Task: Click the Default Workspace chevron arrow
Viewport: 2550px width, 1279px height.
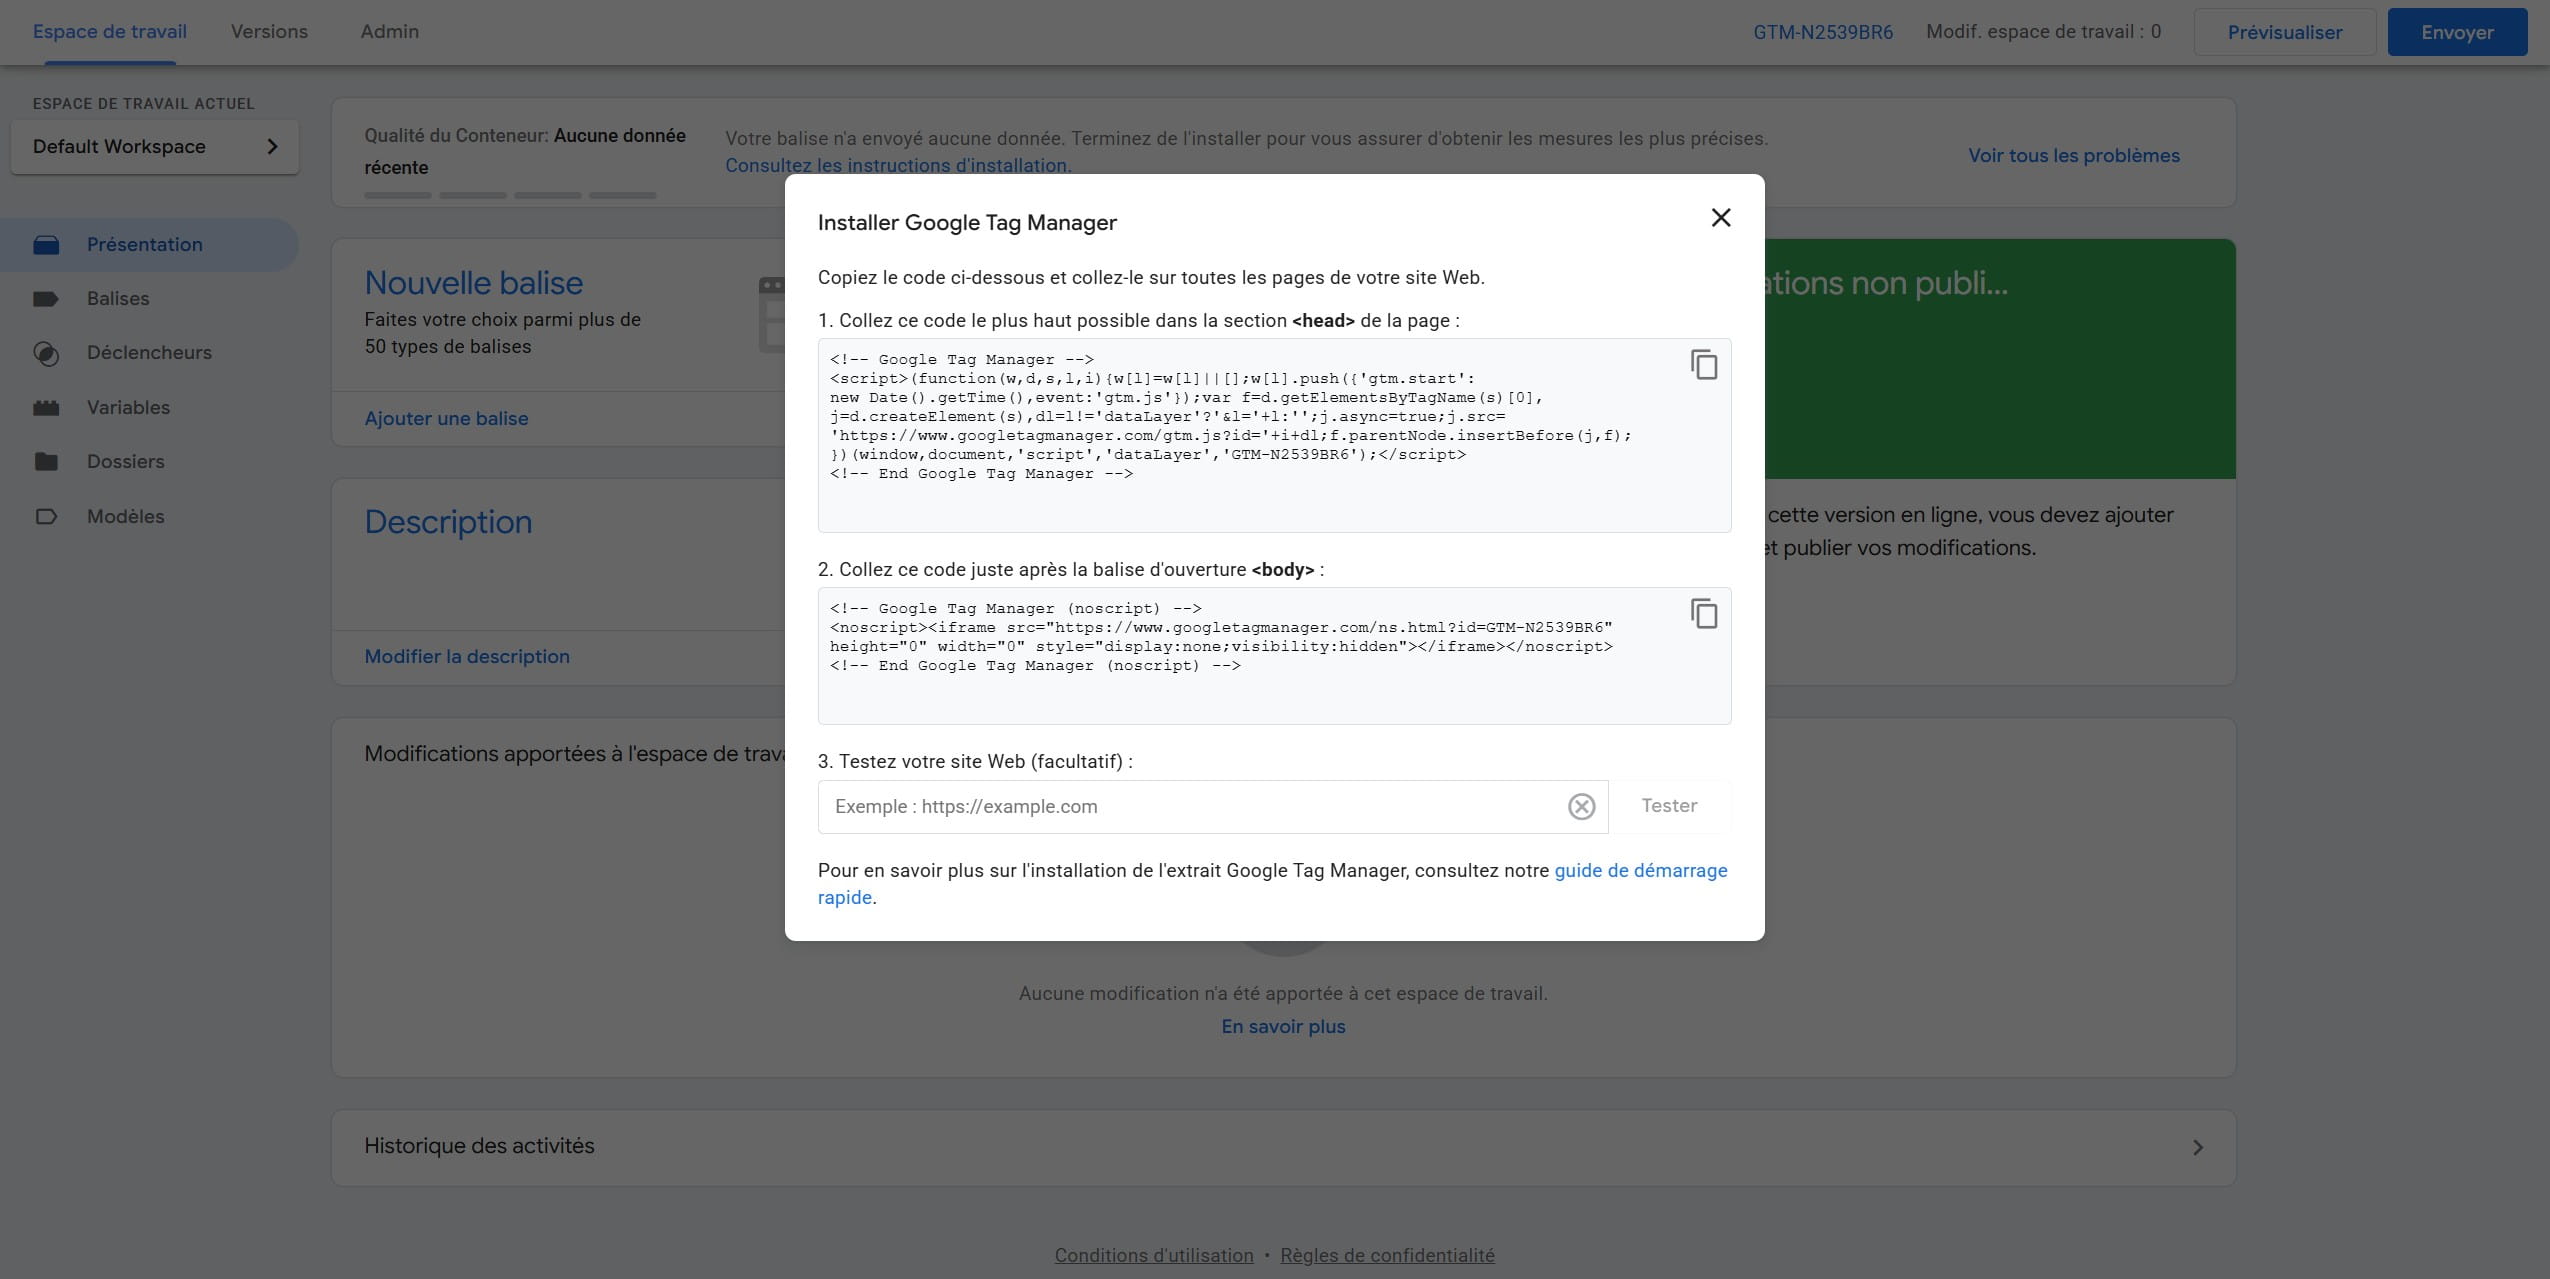Action: [272, 147]
